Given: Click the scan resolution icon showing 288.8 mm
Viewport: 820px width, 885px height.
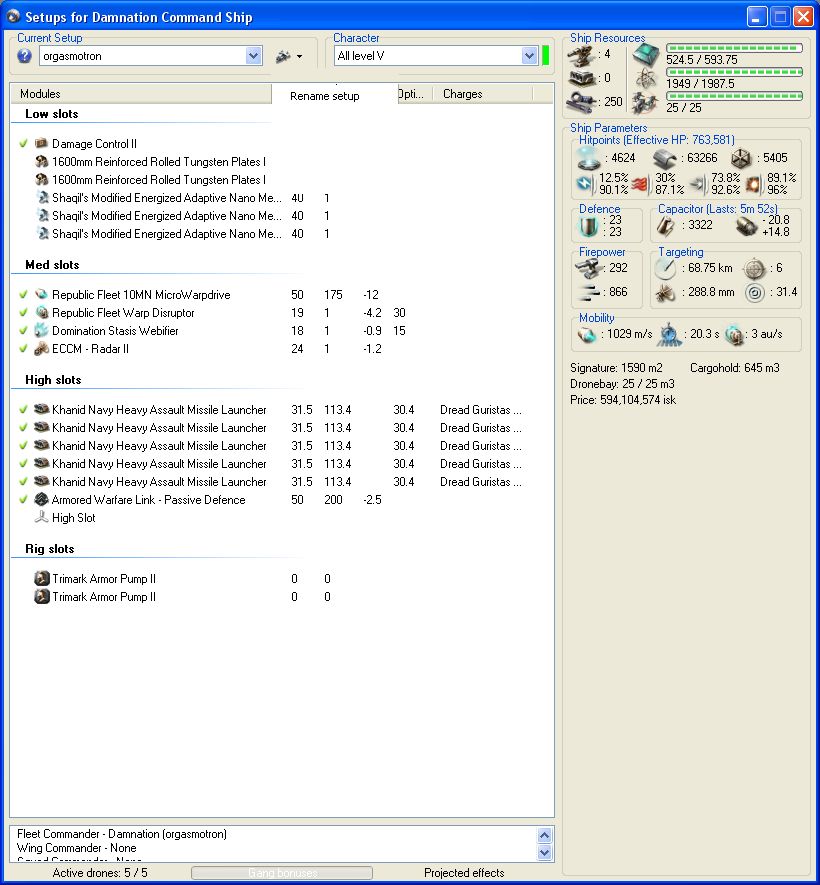Looking at the screenshot, I should tap(665, 292).
